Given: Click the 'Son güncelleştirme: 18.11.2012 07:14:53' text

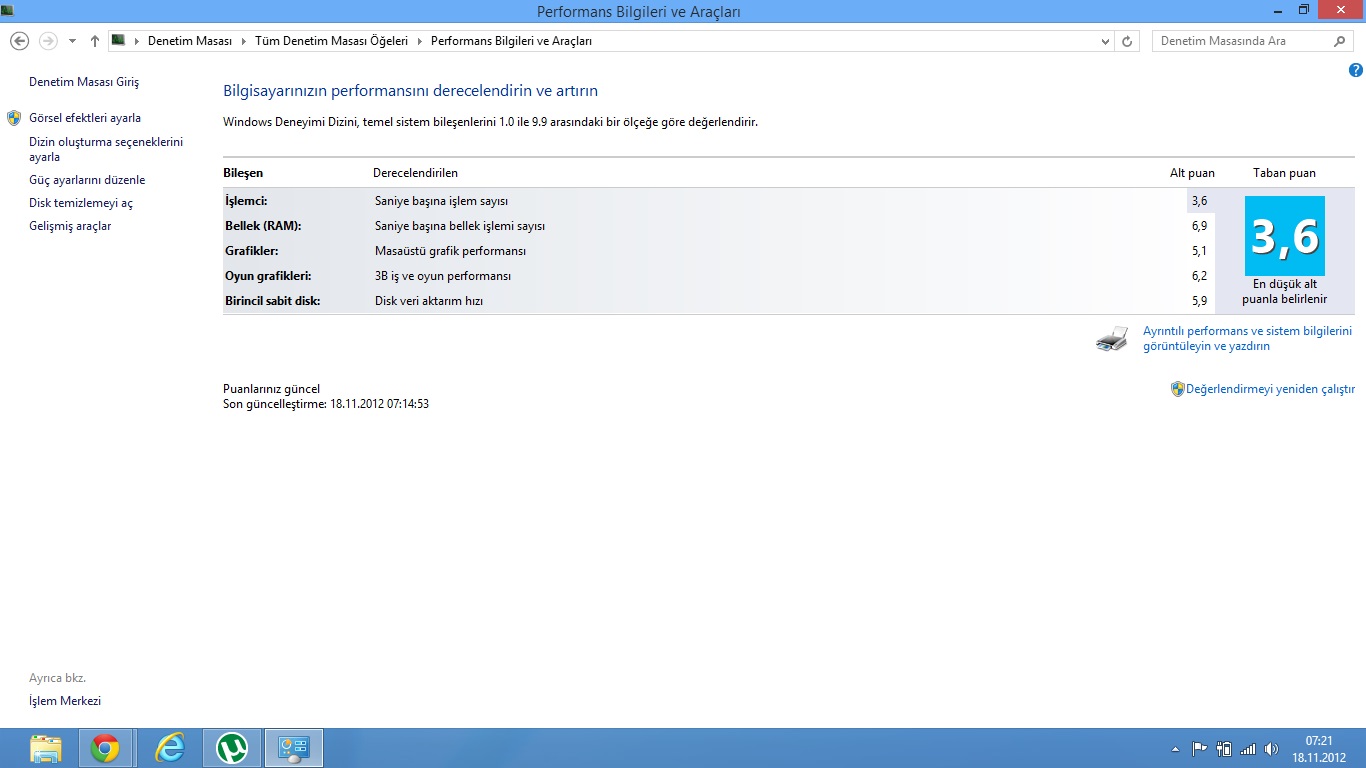Looking at the screenshot, I should [x=326, y=404].
